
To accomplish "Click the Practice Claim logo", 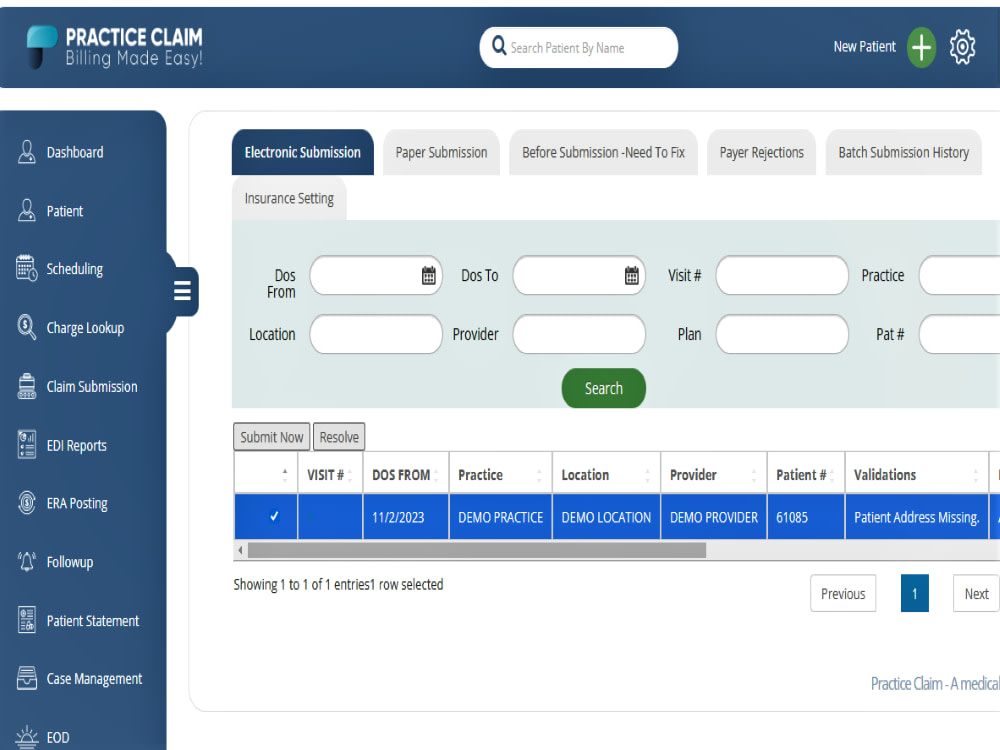I will pos(115,47).
